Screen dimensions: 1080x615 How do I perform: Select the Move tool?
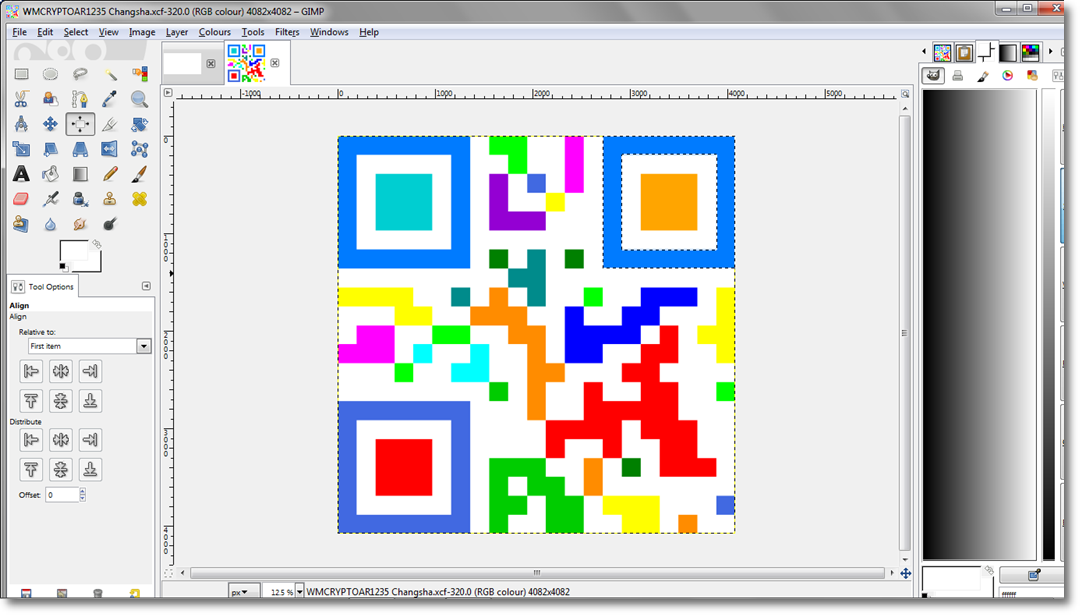[50, 124]
